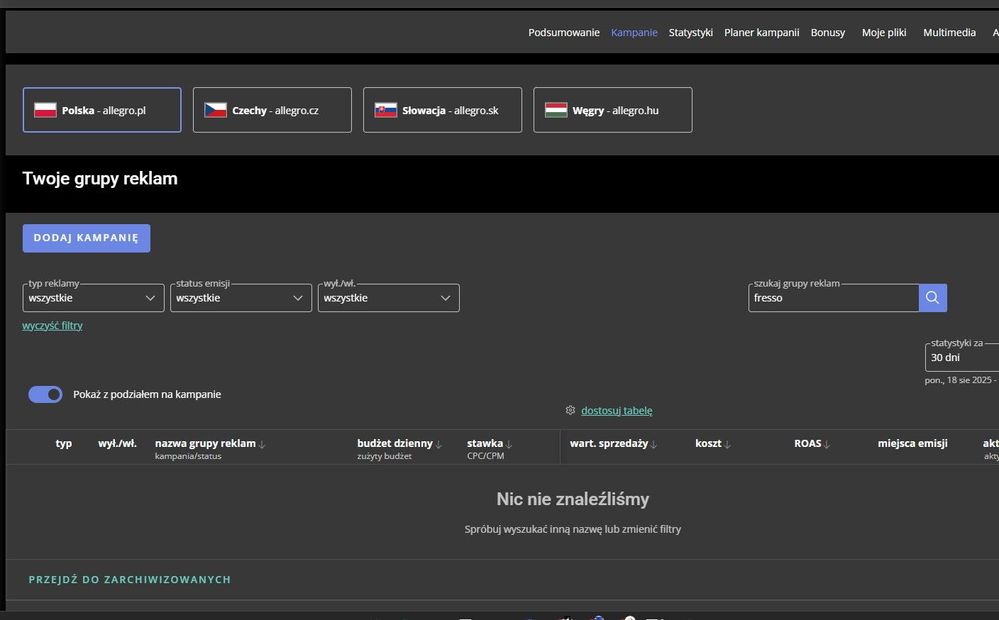The height and width of the screenshot is (620, 999).
Task: Open the statystyki za 30 dni dropdown
Action: pyautogui.click(x=962, y=357)
